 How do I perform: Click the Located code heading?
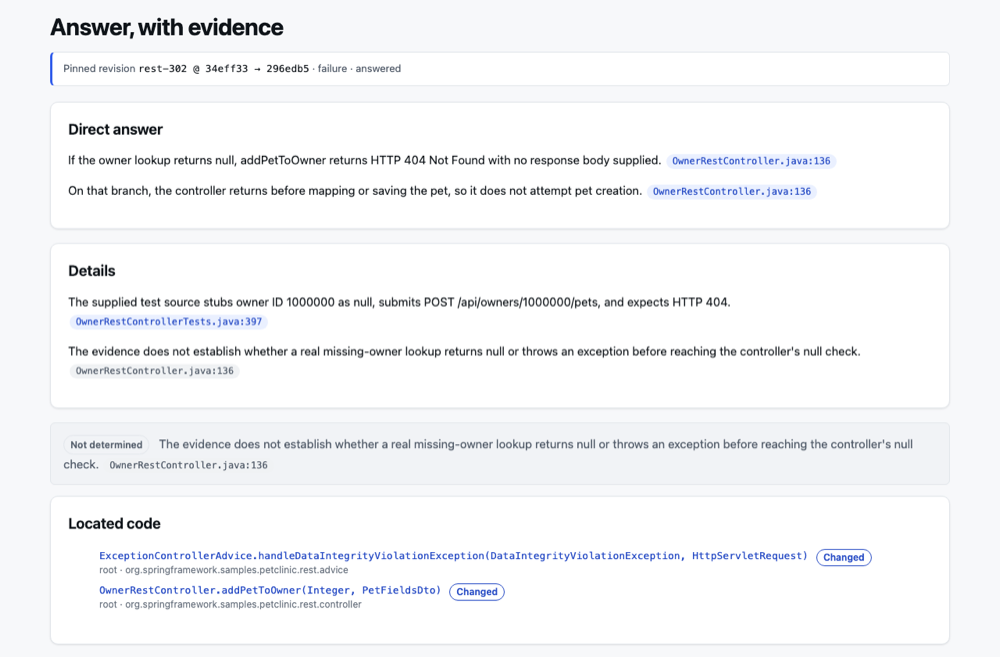[114, 524]
